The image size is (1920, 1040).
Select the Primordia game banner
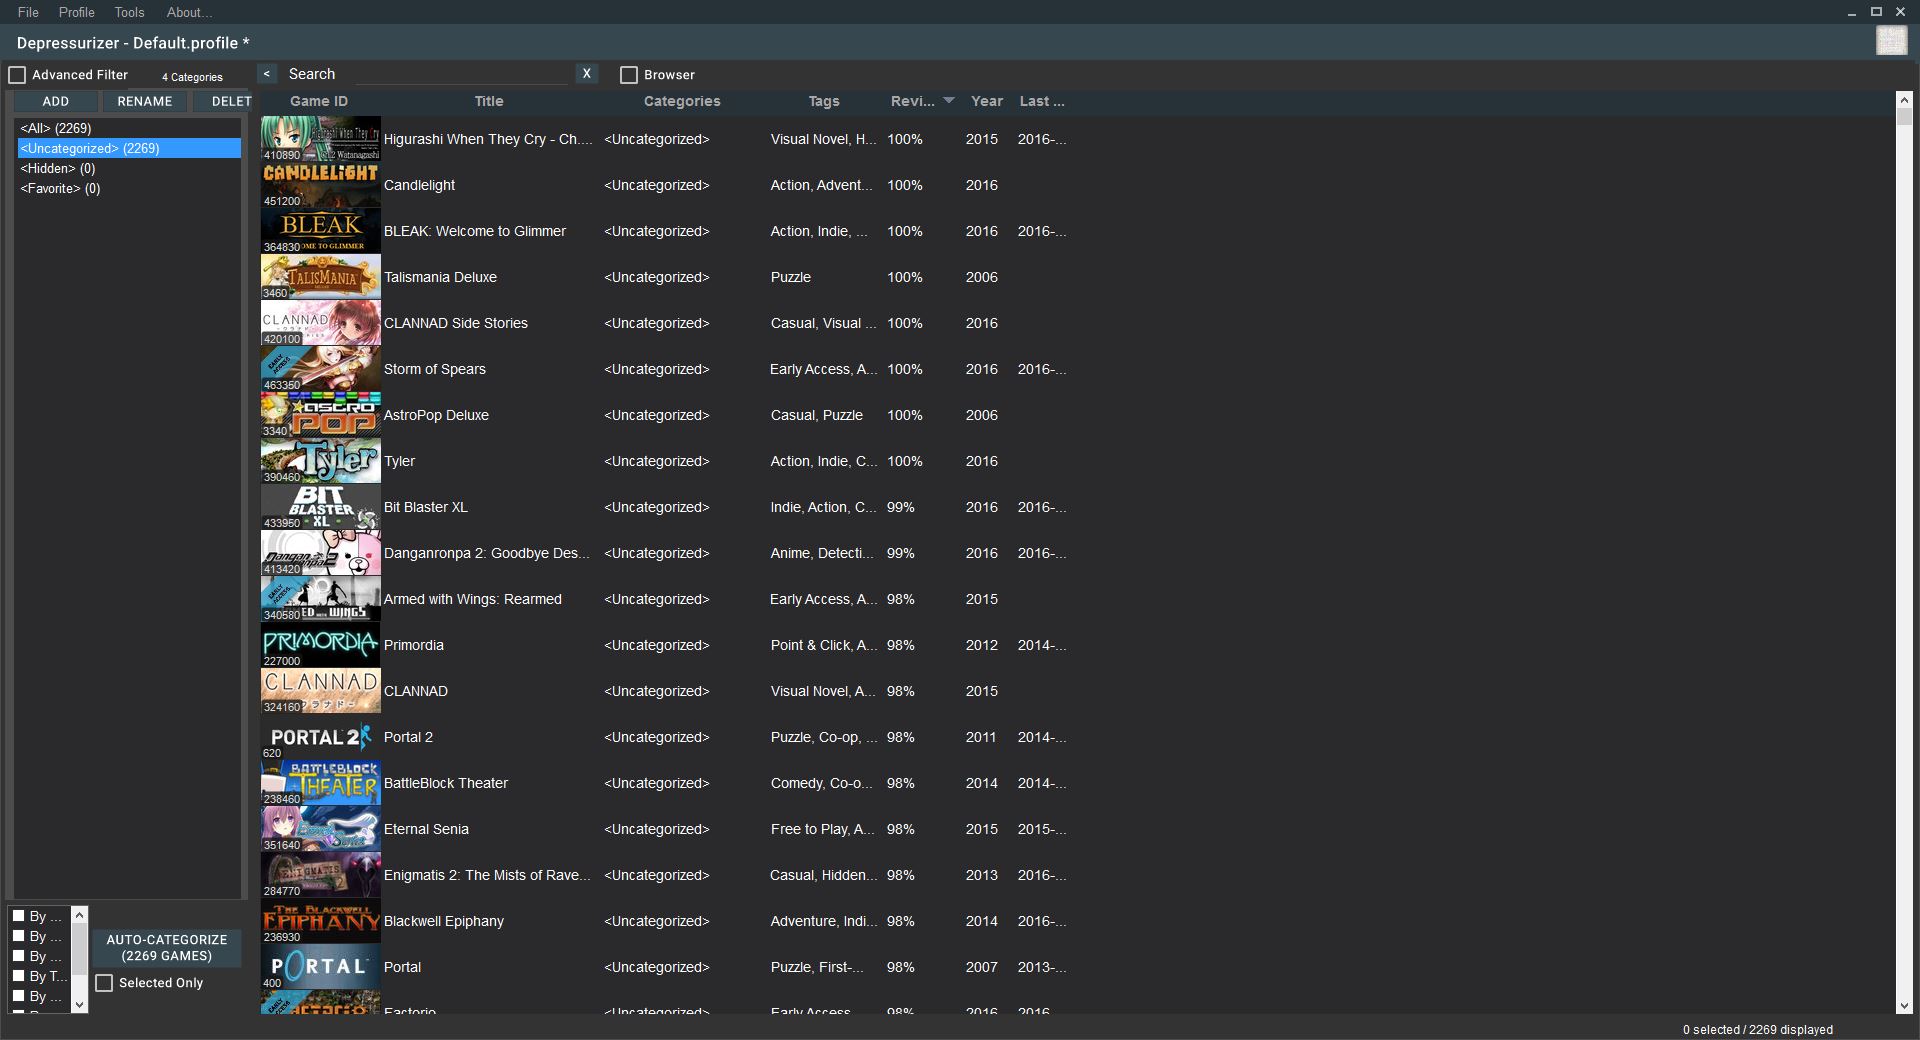[320, 645]
